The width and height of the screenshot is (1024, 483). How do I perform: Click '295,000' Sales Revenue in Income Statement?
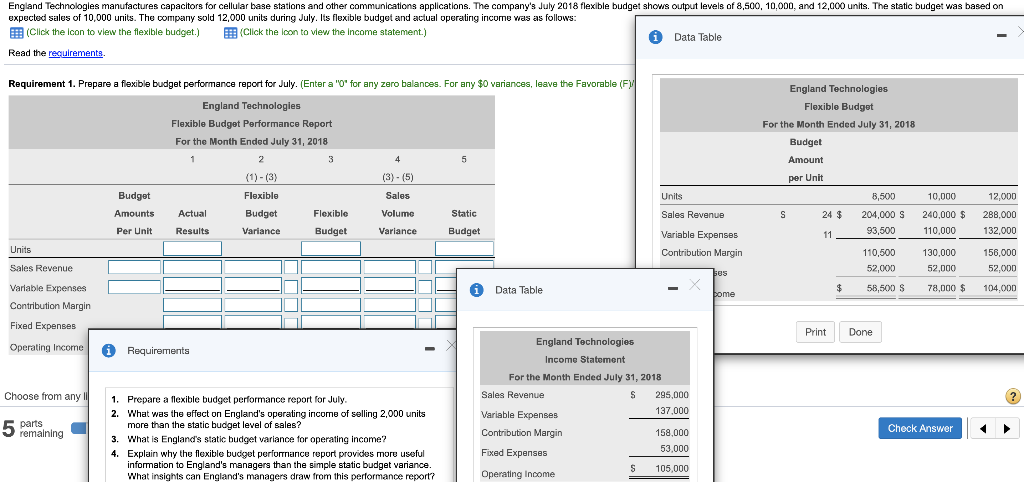tap(671, 395)
